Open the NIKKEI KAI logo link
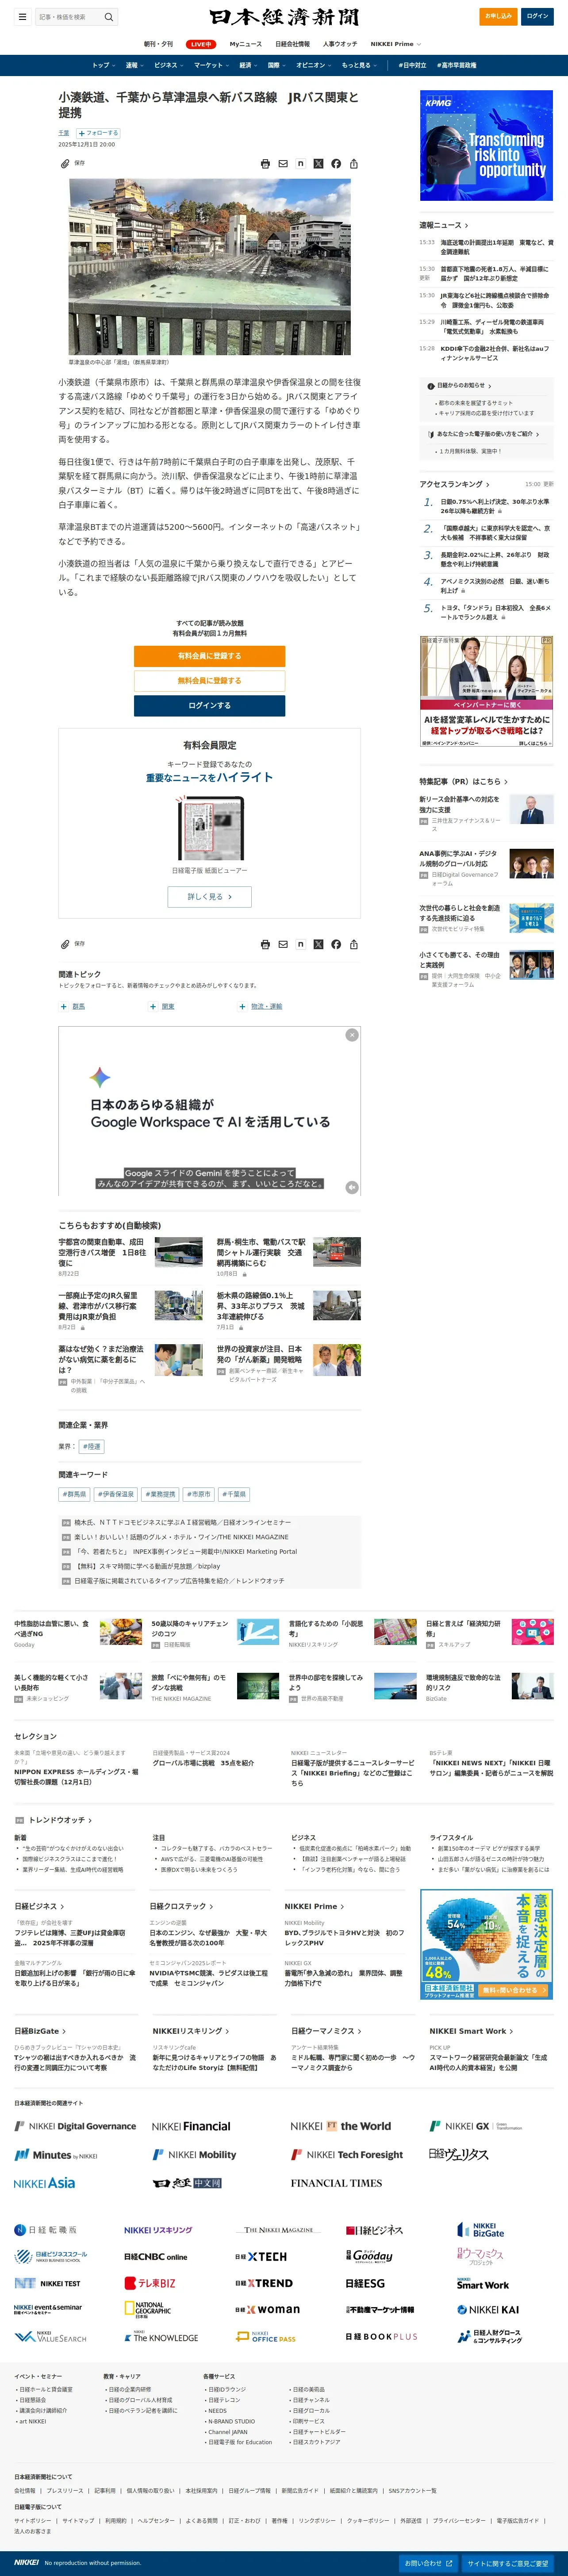This screenshot has height=2576, width=568. coord(488,2310)
